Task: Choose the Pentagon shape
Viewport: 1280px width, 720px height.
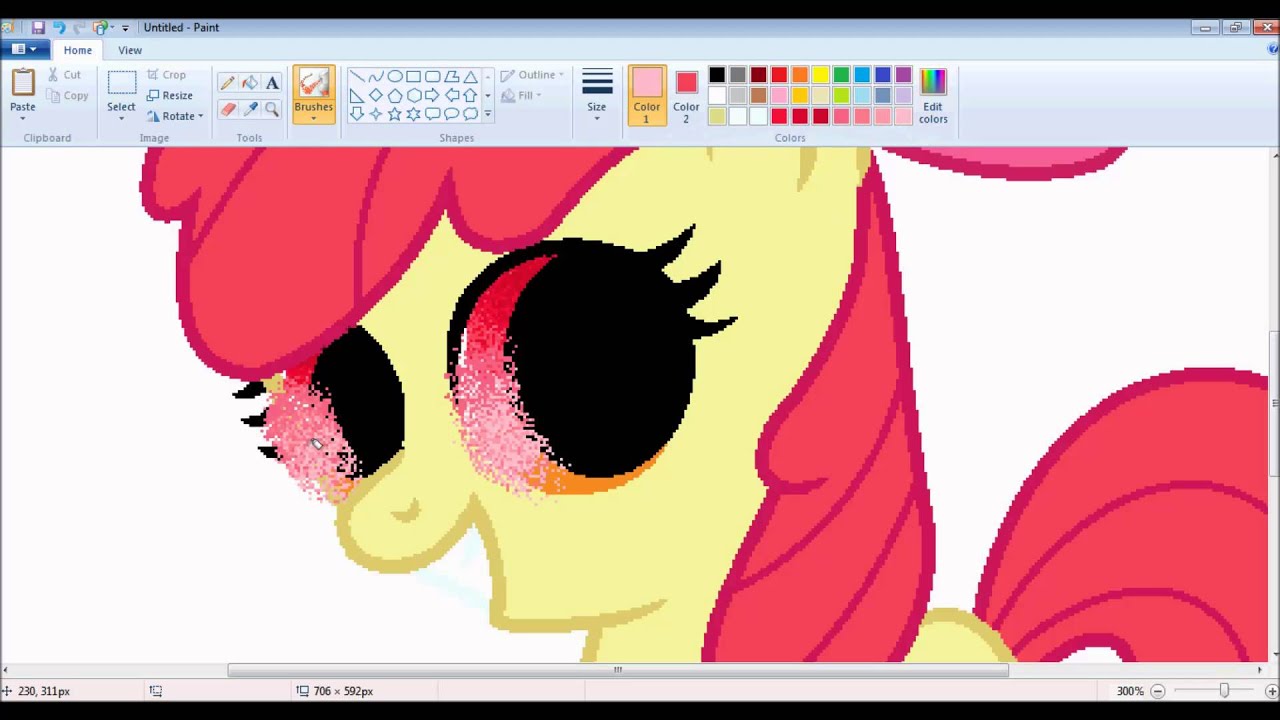Action: click(x=394, y=96)
